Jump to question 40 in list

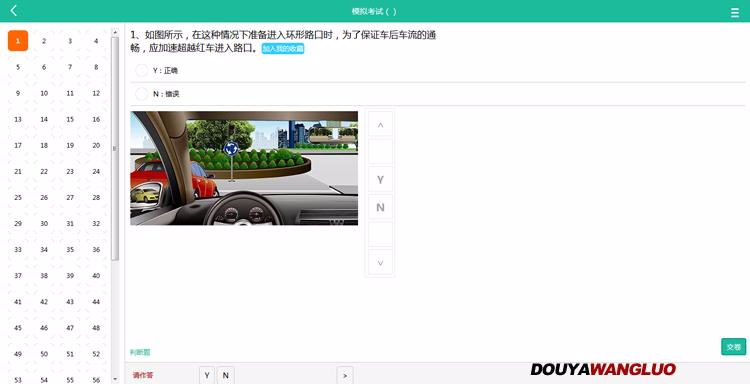point(96,275)
